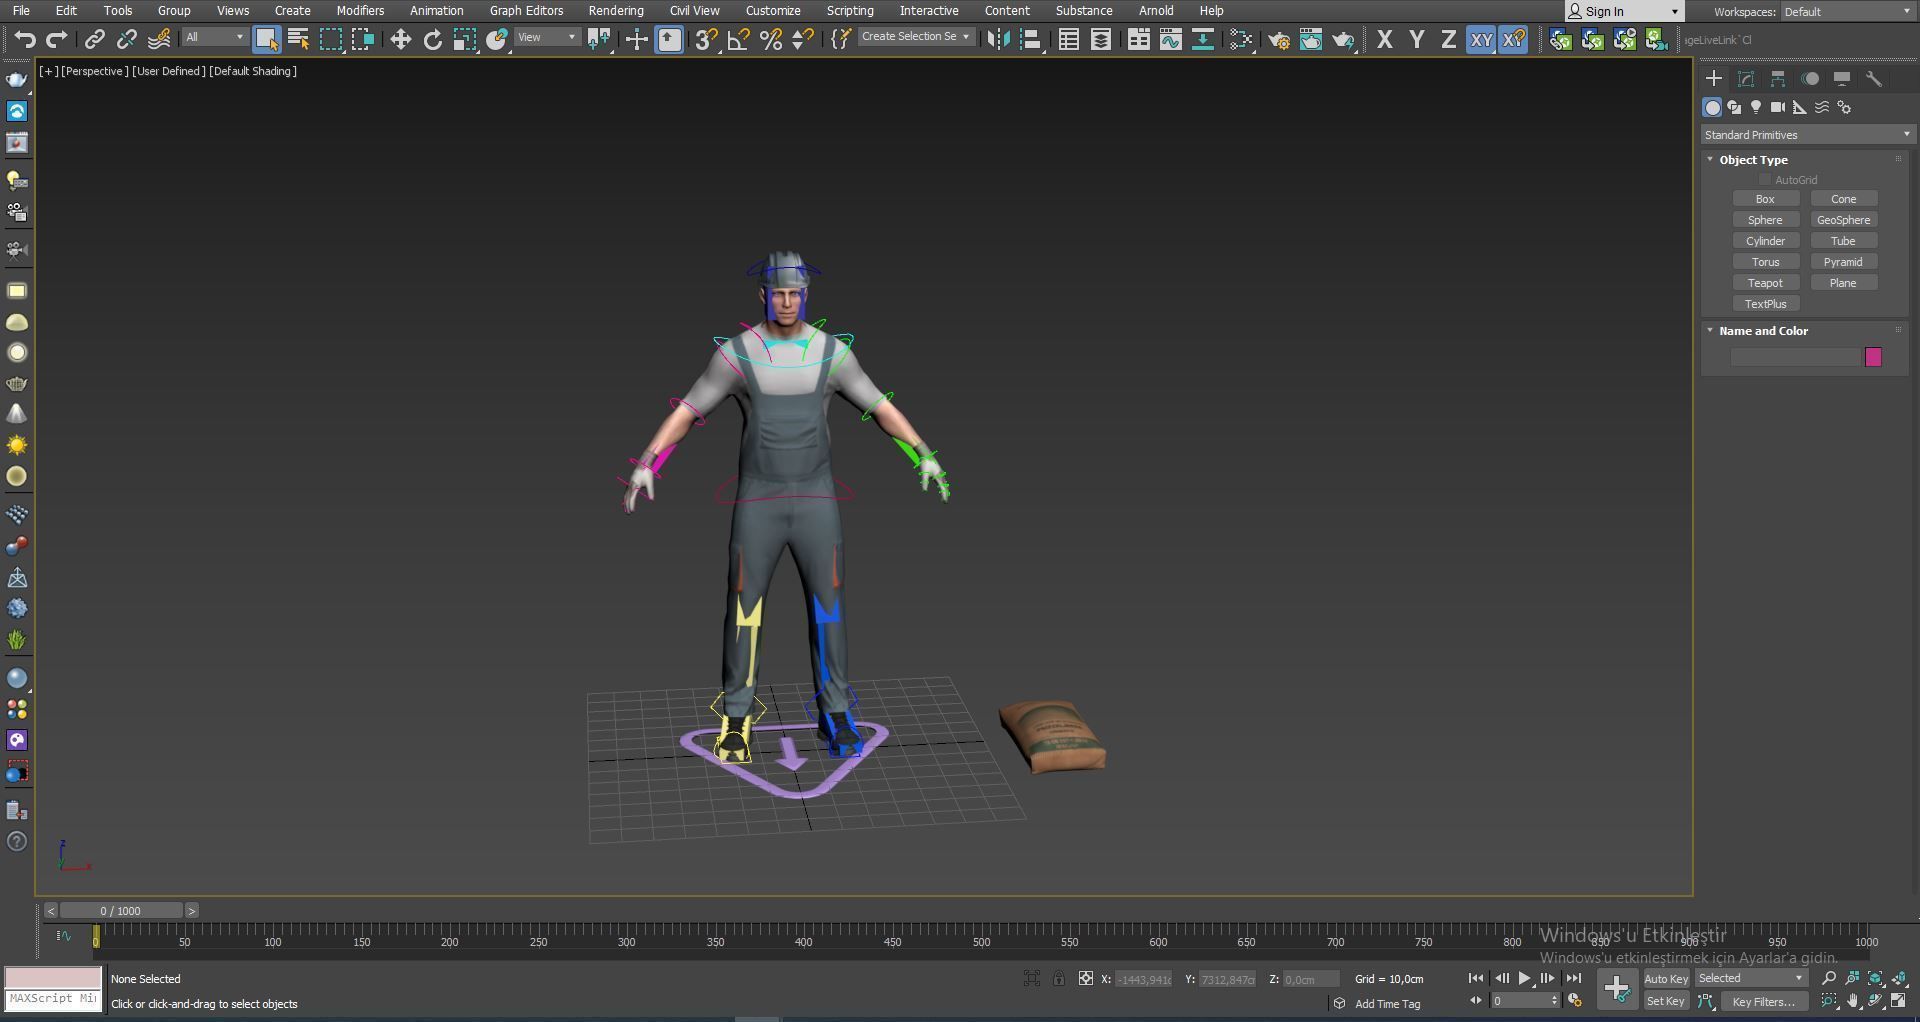Toggle Window/Crossing selection mode
Image resolution: width=1920 pixels, height=1022 pixels.
pos(363,40)
